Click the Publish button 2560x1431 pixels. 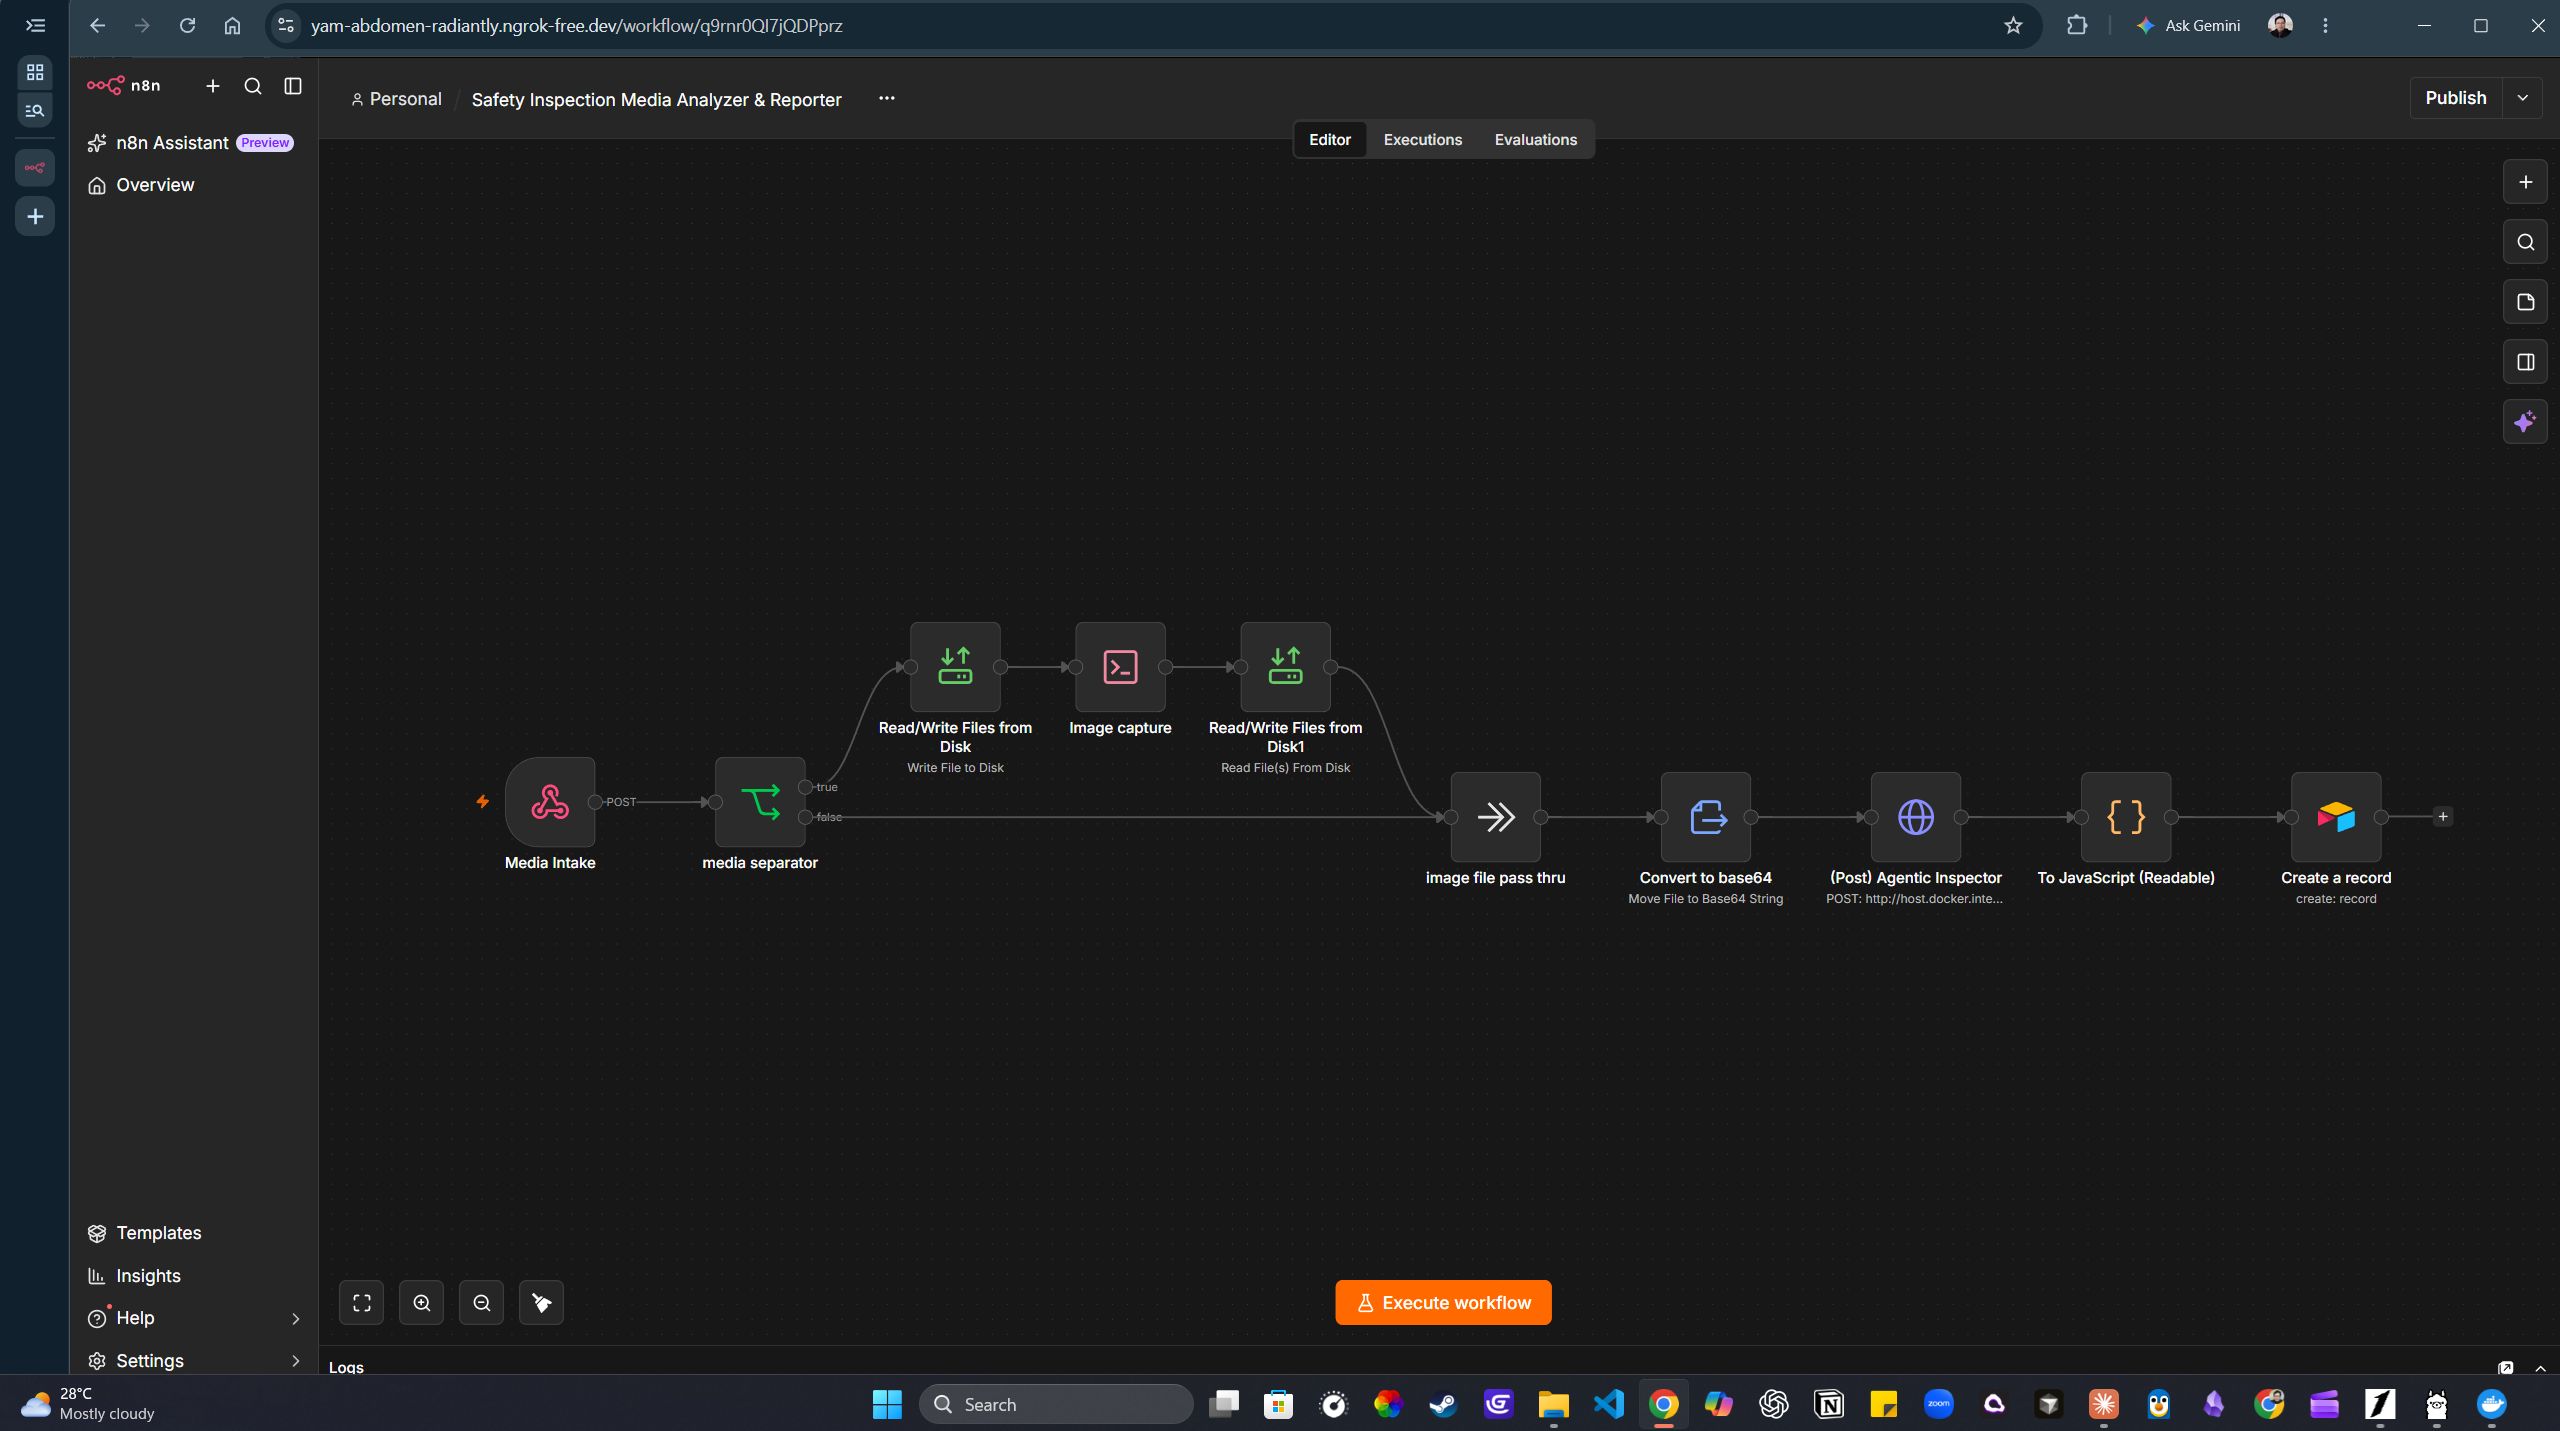point(2455,98)
